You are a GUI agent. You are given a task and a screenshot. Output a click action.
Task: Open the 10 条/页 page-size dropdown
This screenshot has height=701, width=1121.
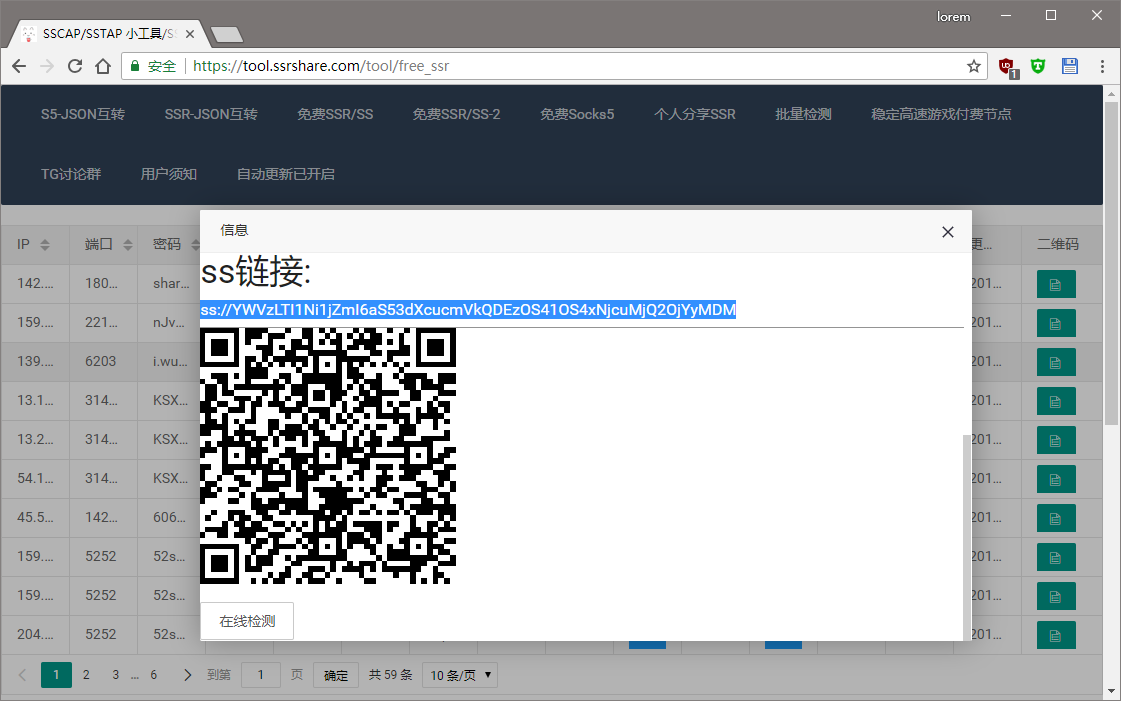pyautogui.click(x=460, y=675)
